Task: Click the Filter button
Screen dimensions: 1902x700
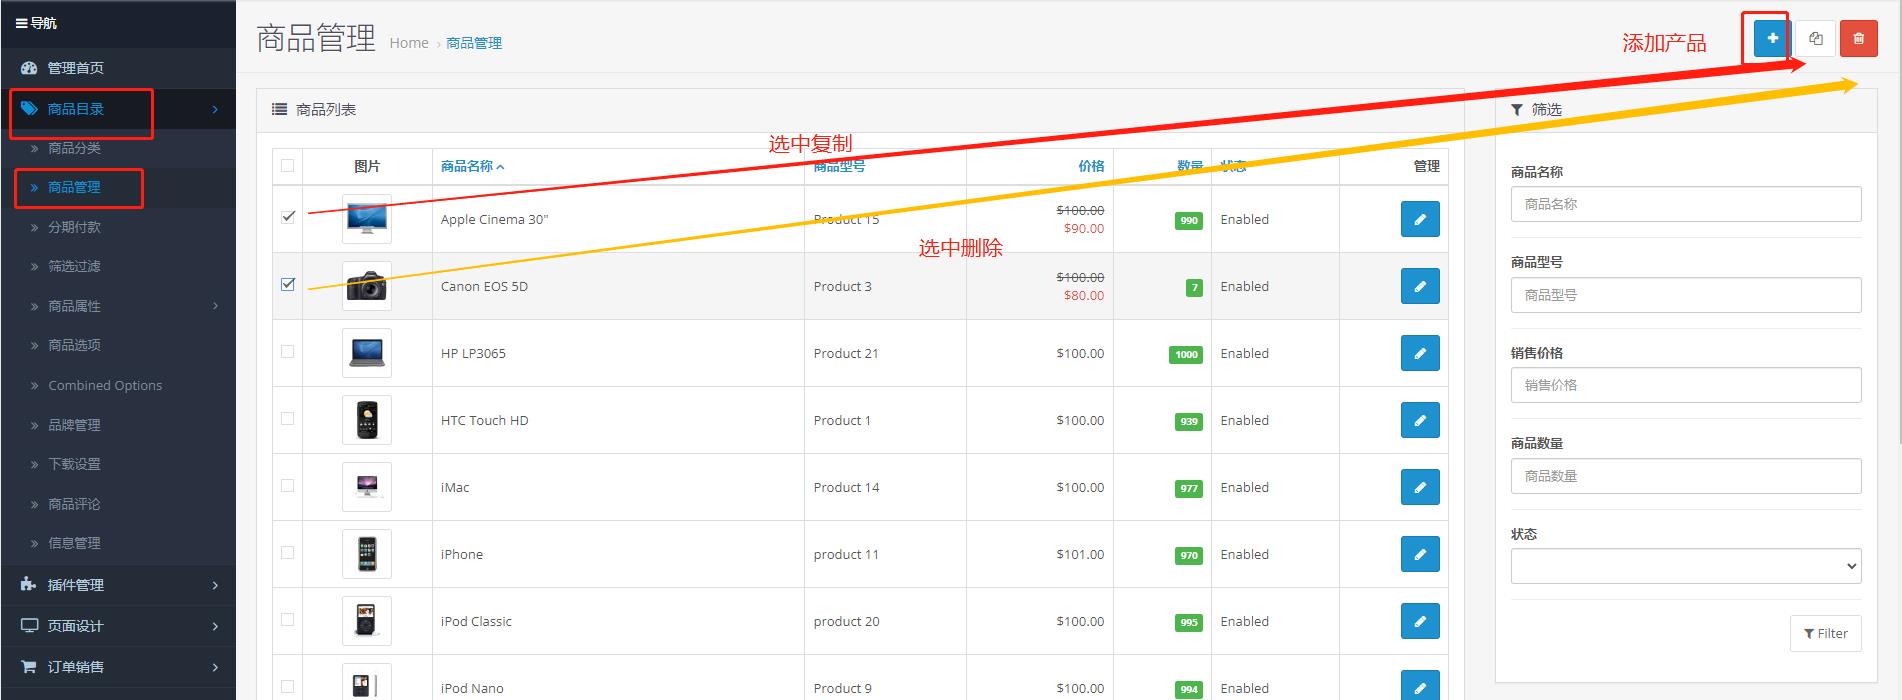Action: tap(1825, 633)
